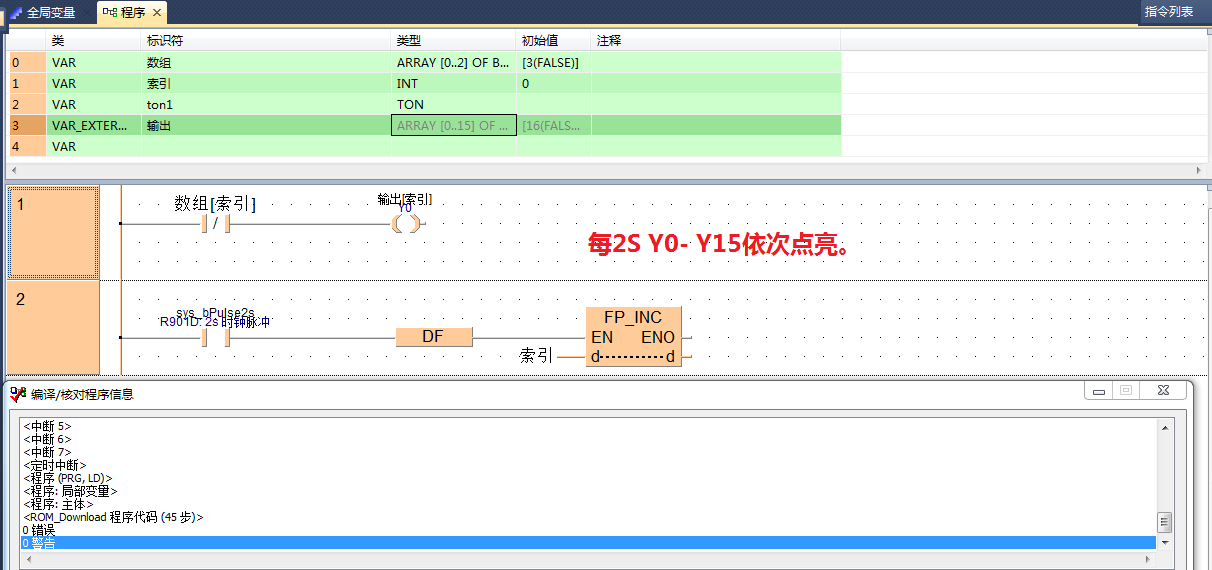Viewport: 1212px width, 570px height.
Task: Open the type cell ARRAY [0..15] of 输出
Action: [x=453, y=126]
